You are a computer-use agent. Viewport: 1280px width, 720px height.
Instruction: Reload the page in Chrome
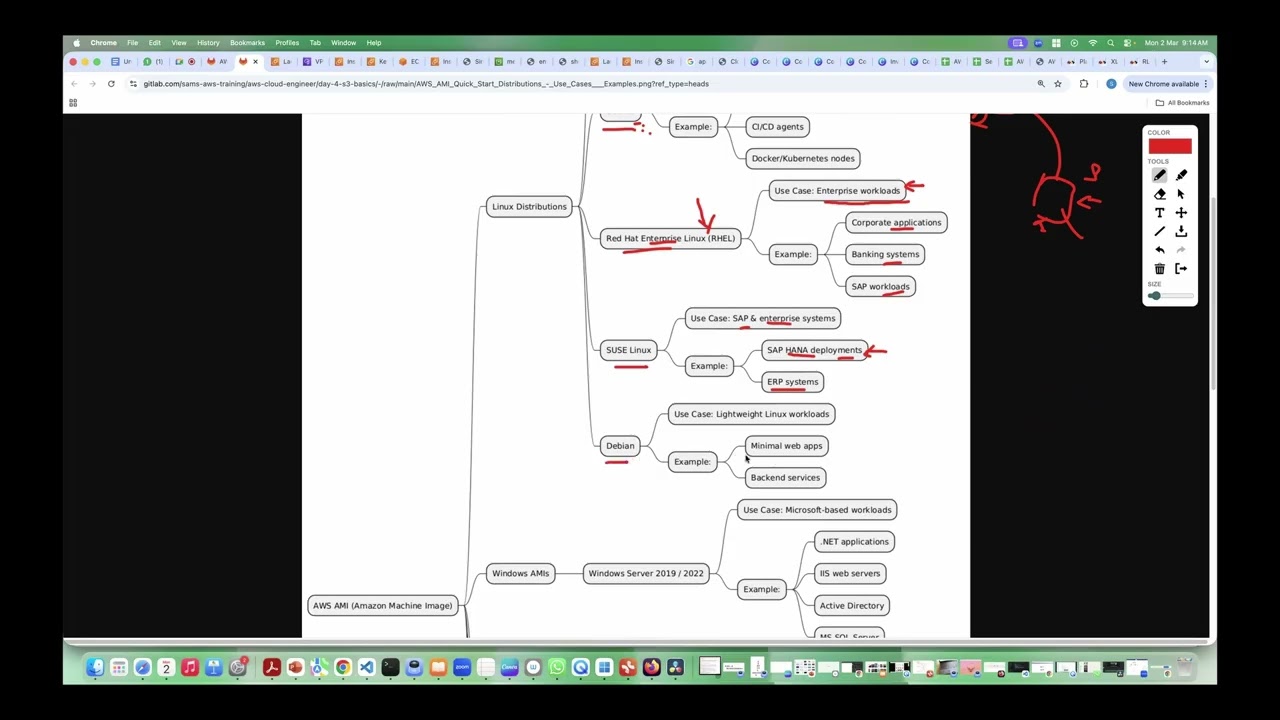pyautogui.click(x=111, y=84)
